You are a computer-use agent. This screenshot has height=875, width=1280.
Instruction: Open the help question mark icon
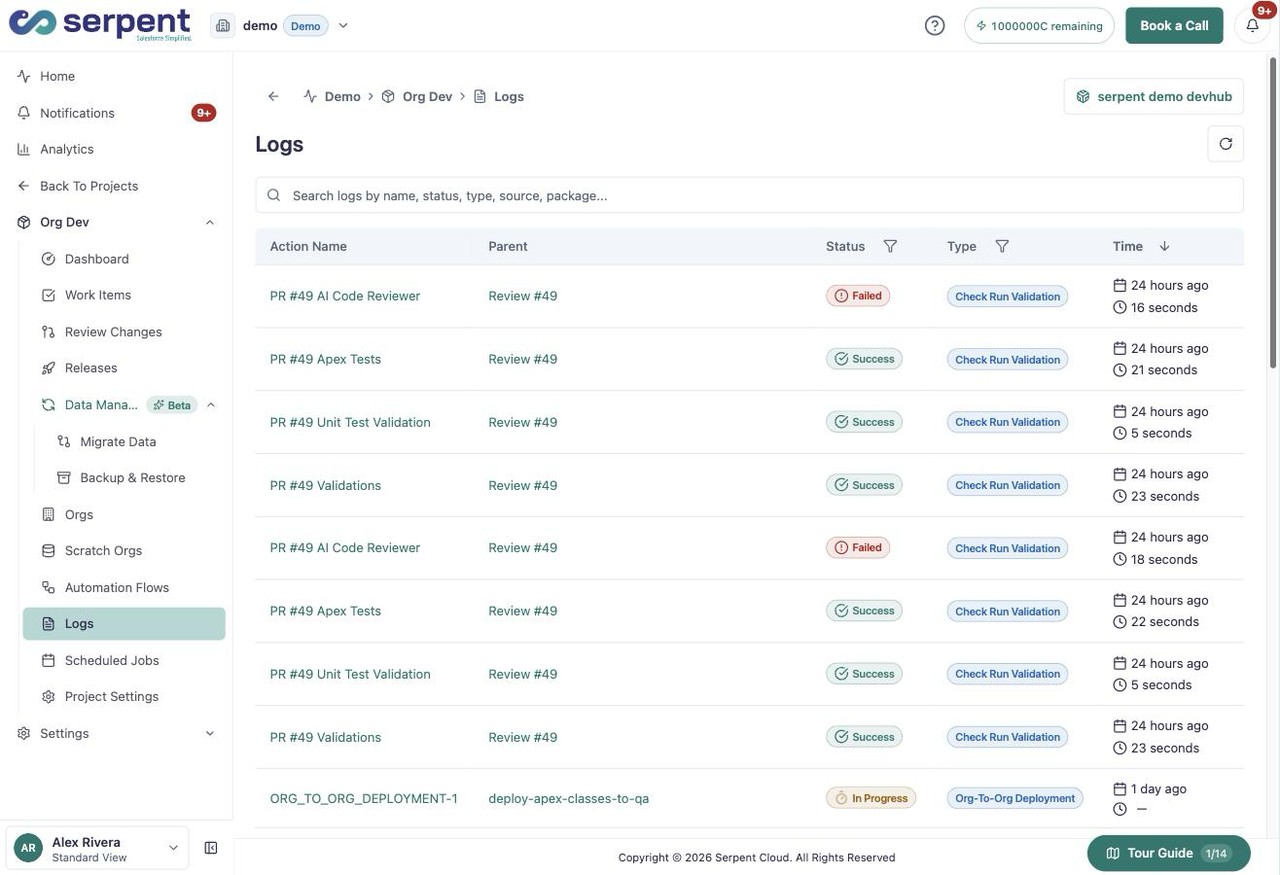click(x=934, y=26)
